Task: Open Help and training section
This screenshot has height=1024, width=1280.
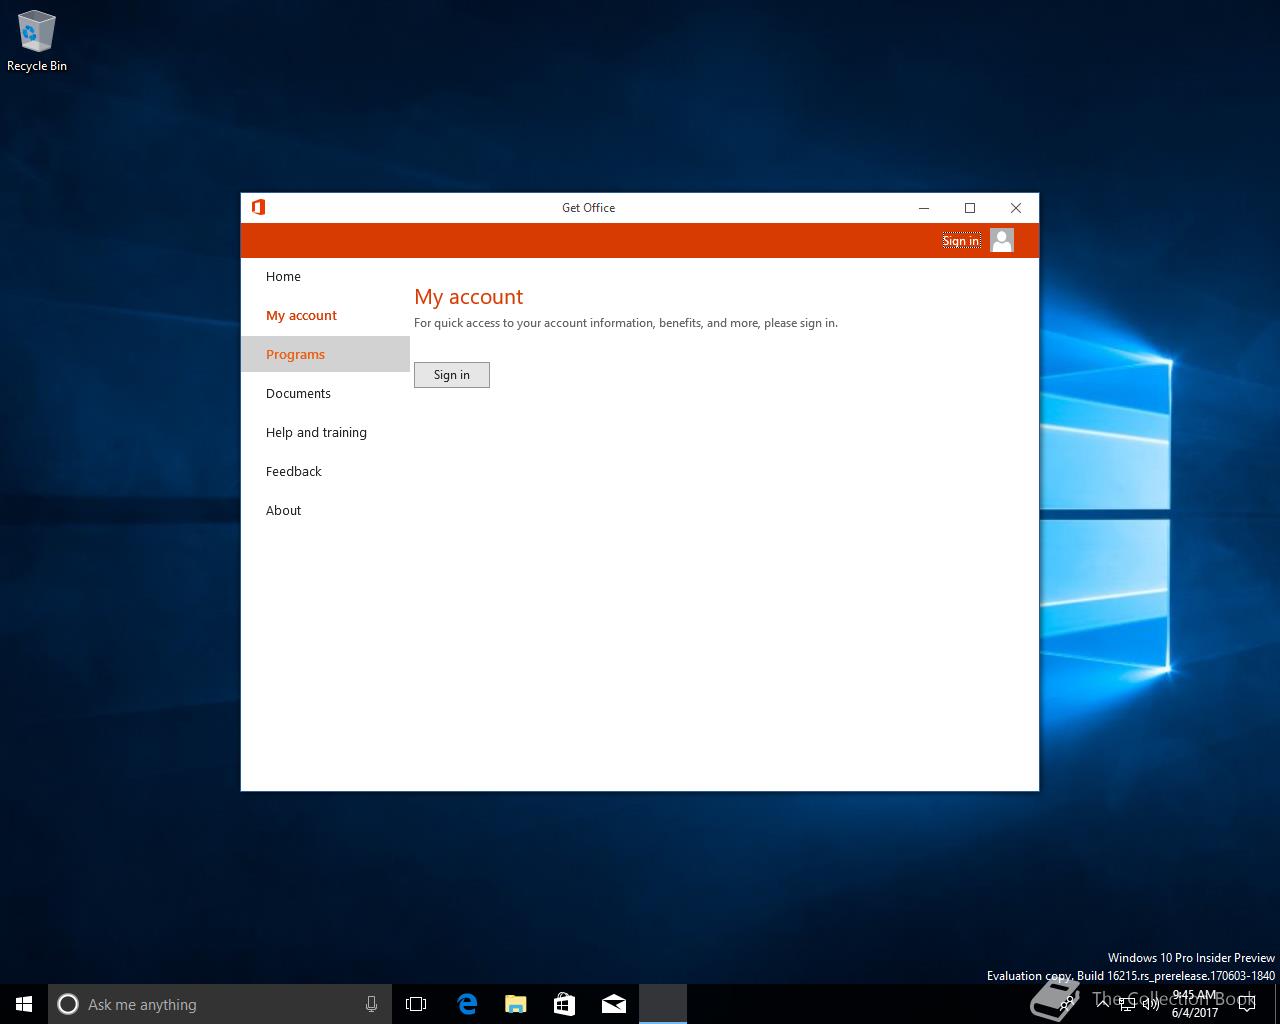Action: point(325,432)
